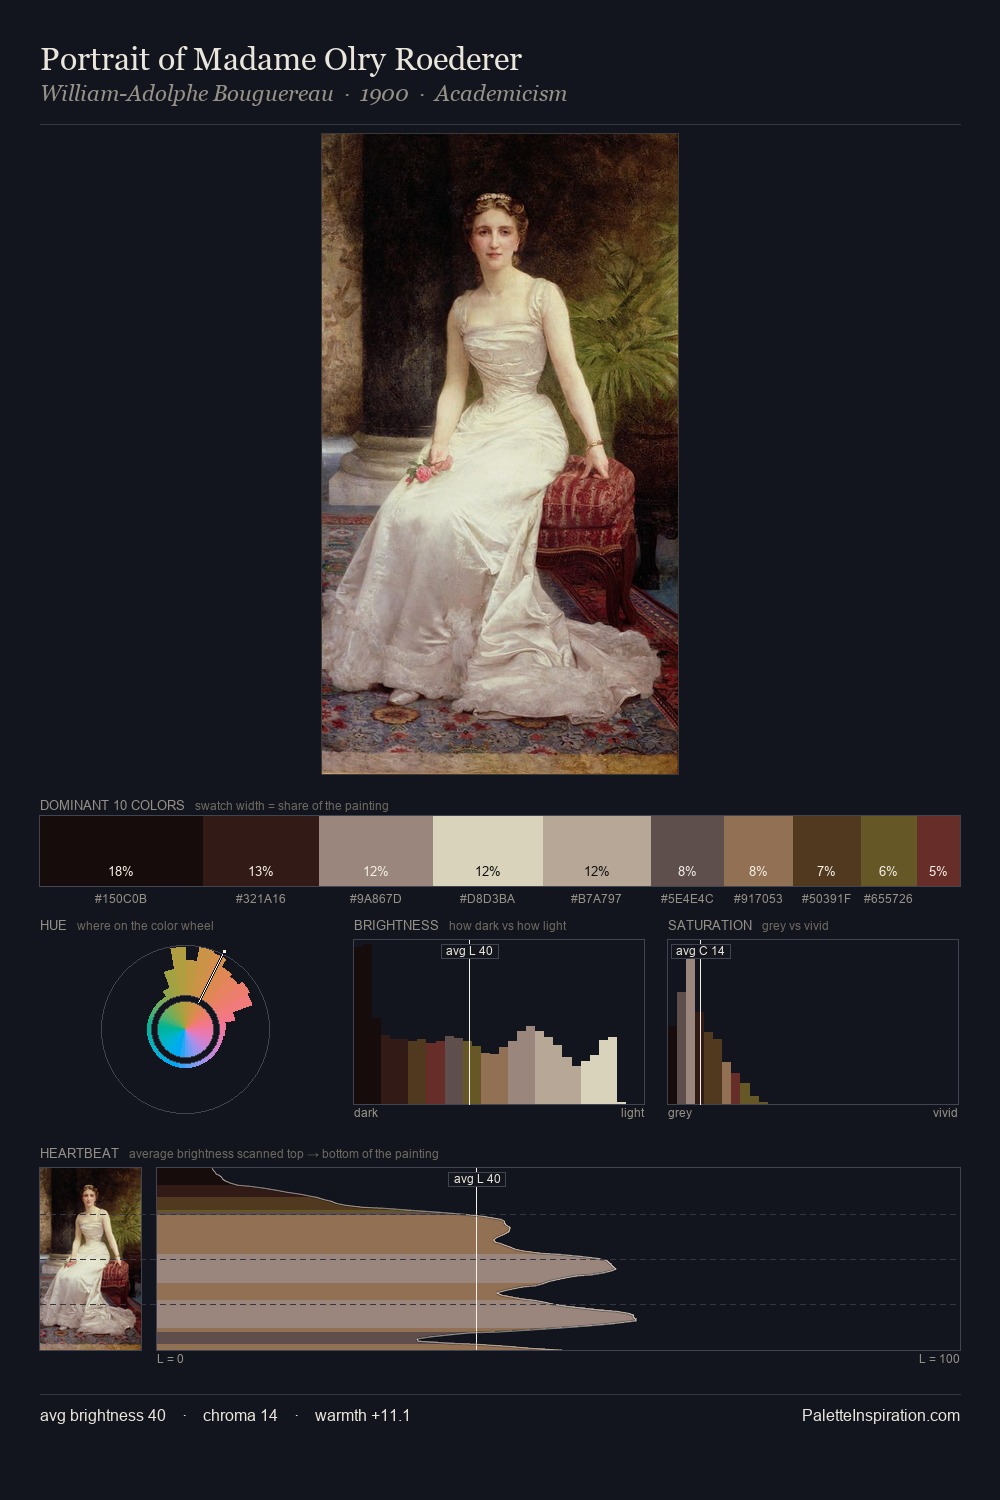The width and height of the screenshot is (1000, 1500).
Task: Click the heartbeat scan description caption
Action: coord(283,1154)
